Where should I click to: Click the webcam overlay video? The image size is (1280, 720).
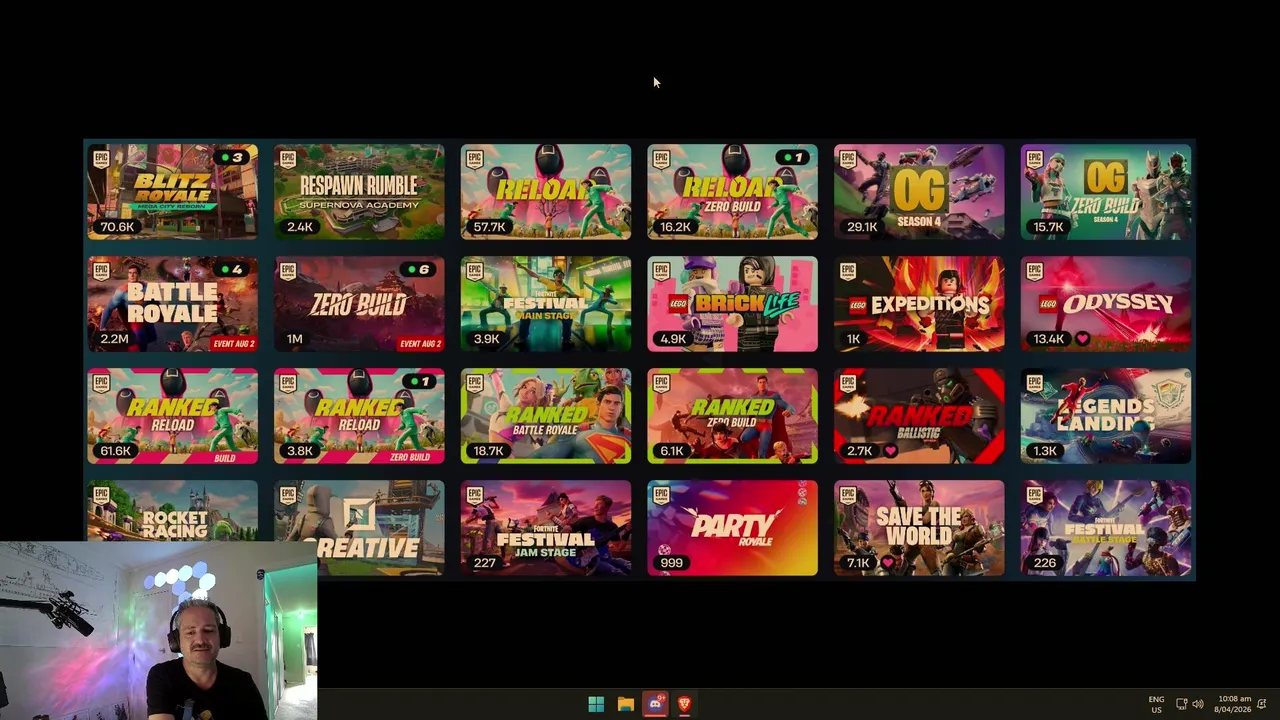[158, 631]
